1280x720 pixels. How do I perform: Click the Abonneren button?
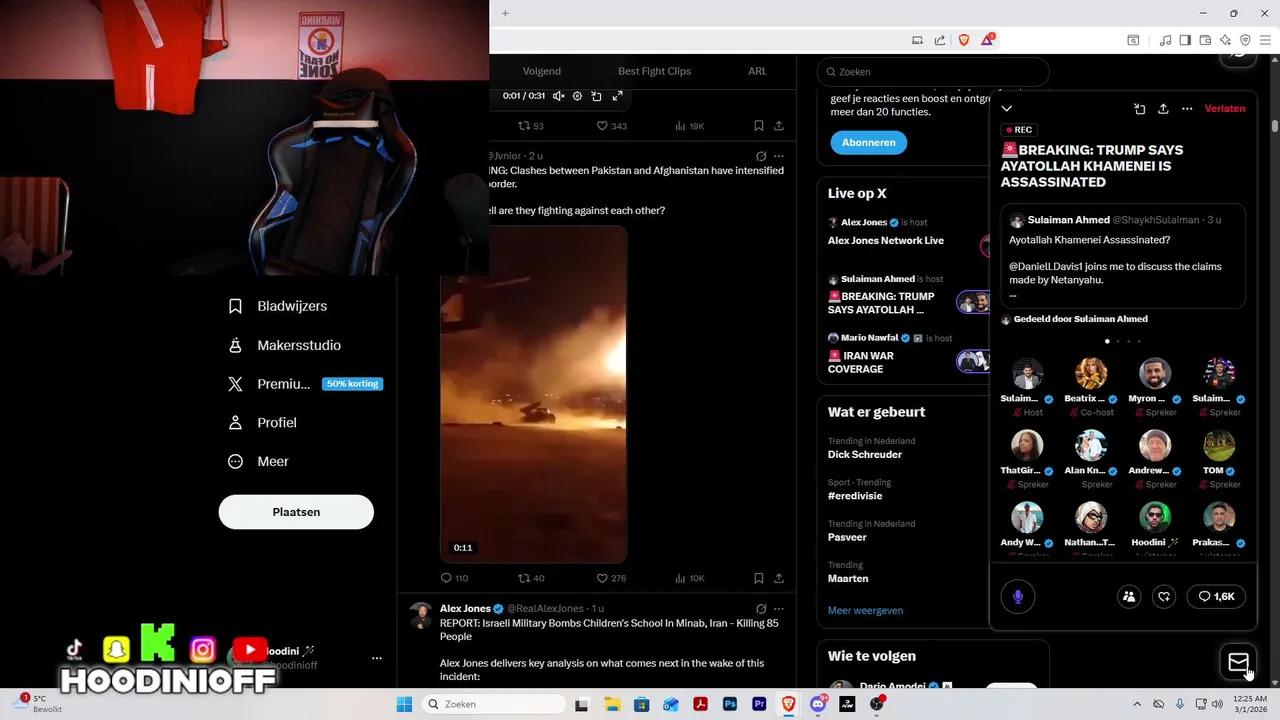(x=868, y=142)
